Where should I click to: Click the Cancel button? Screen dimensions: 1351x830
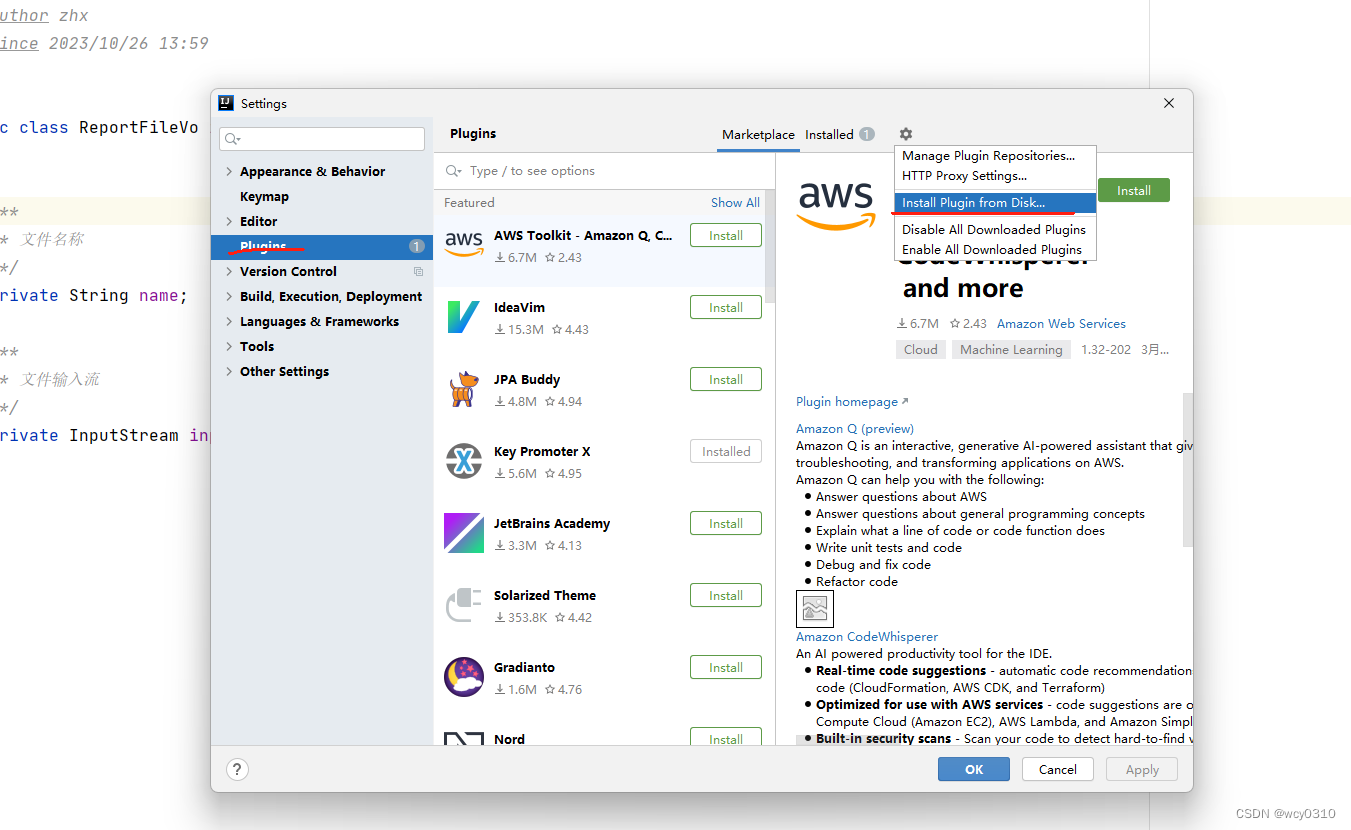[x=1057, y=769]
